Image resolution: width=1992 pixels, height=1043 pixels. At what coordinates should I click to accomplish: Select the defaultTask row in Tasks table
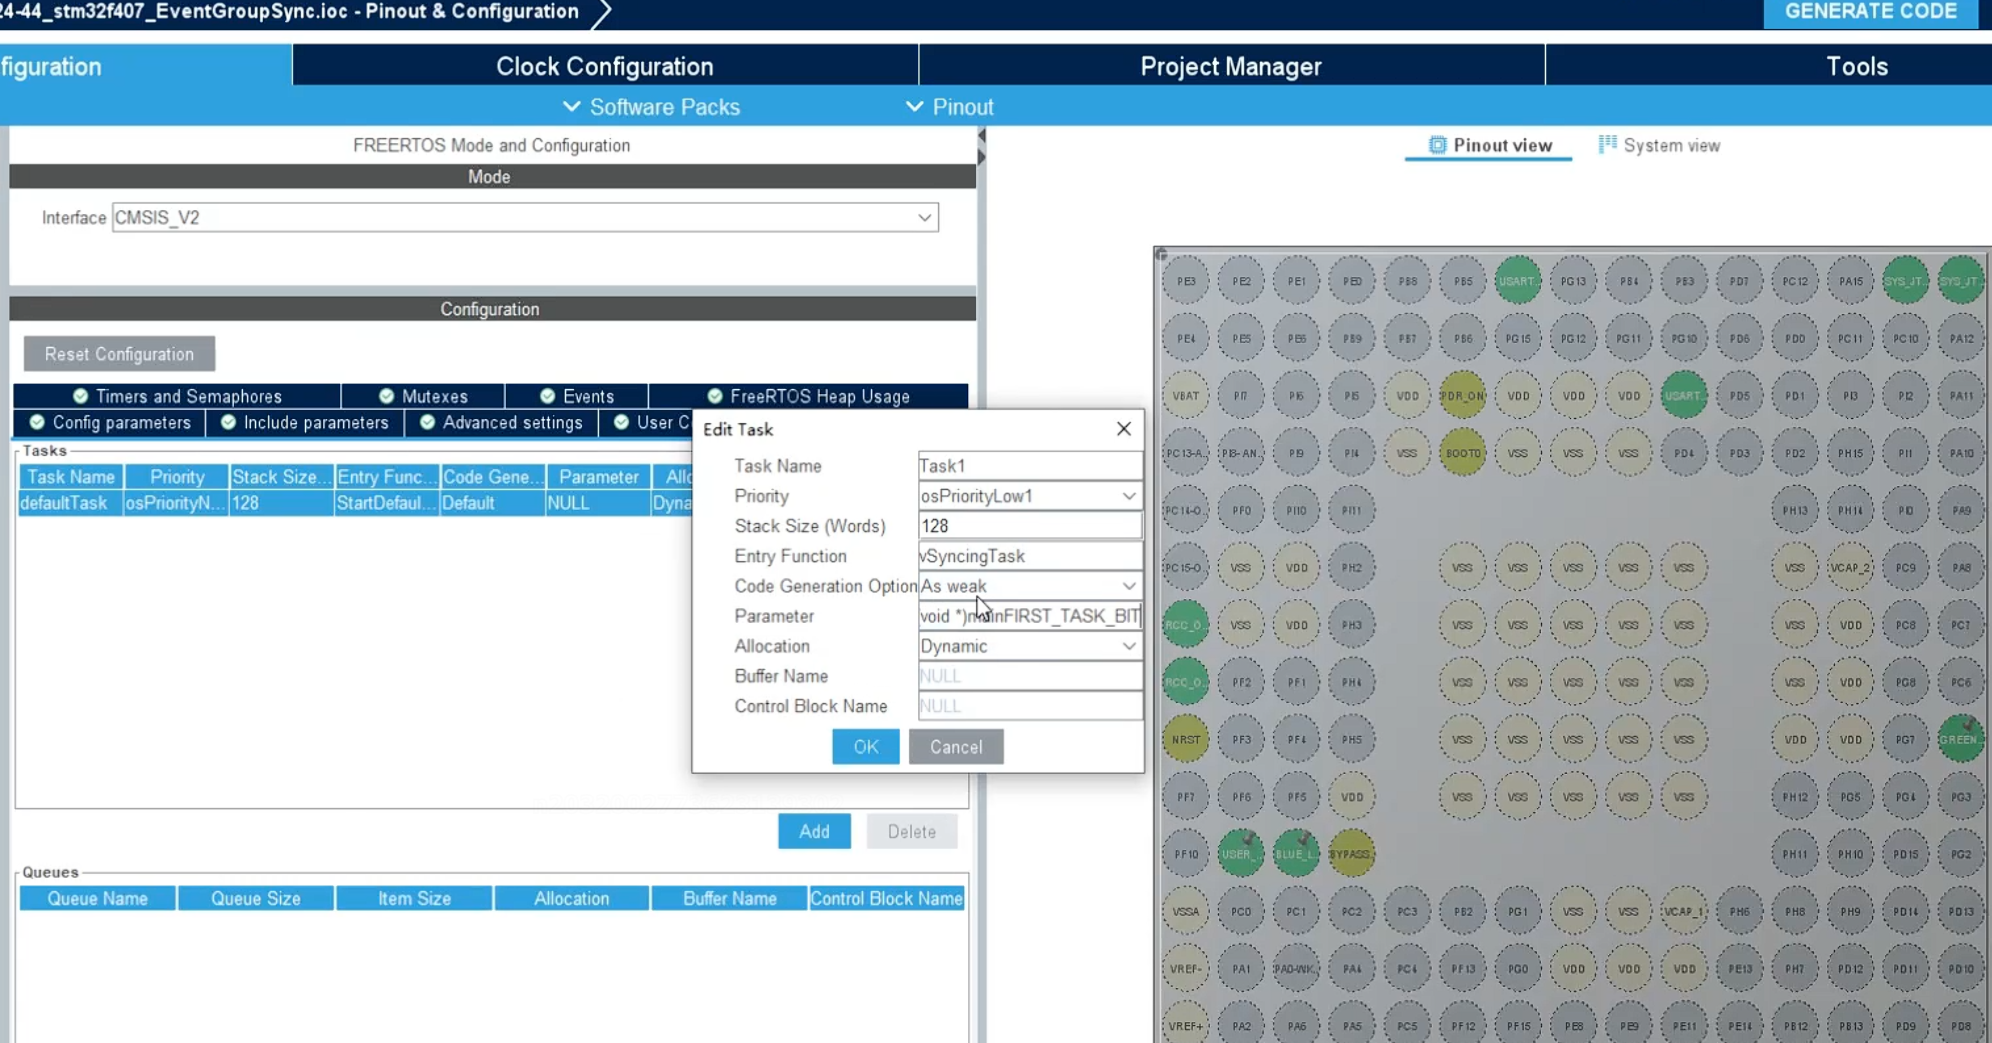355,503
